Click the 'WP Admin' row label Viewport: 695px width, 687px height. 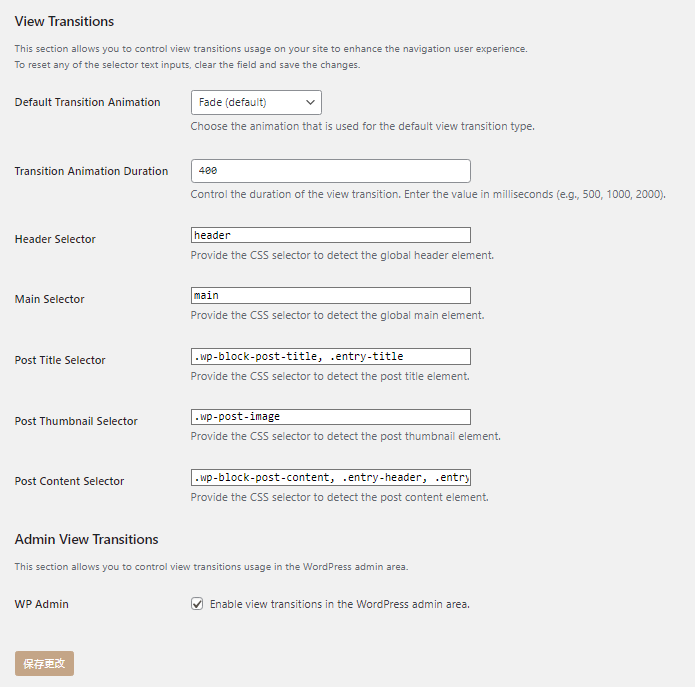point(41,604)
